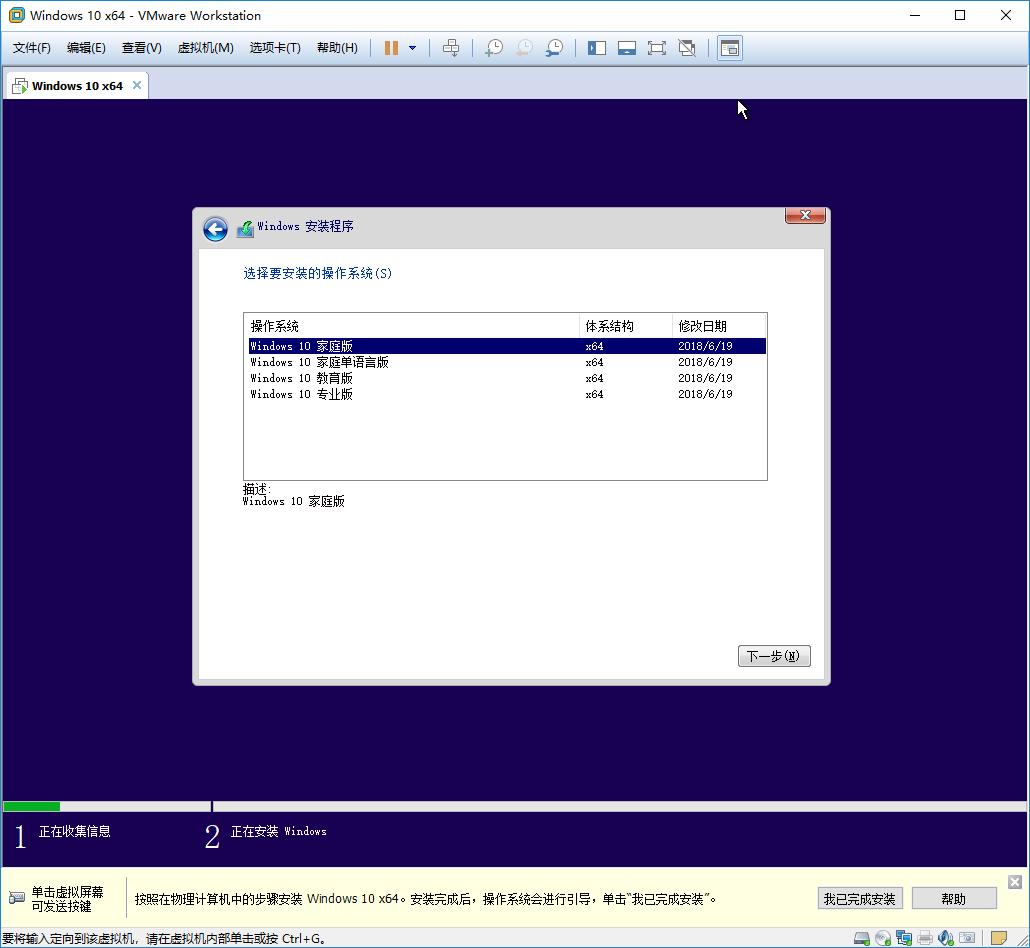
Task: Click the 下一步(N) button in the installer
Action: 774,656
